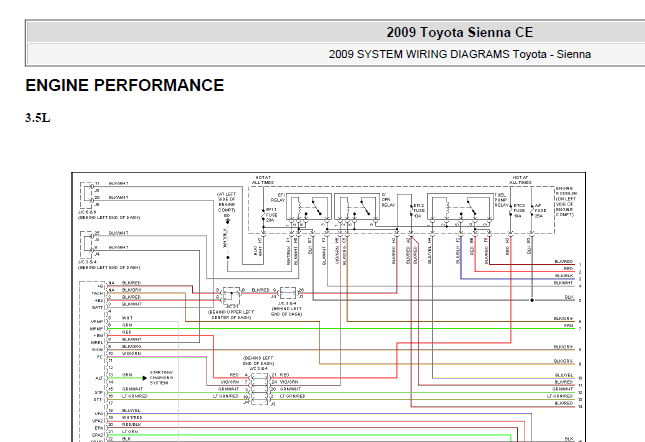Click the "FC" terminal label
Screen dimensions: 645x442
100,357
